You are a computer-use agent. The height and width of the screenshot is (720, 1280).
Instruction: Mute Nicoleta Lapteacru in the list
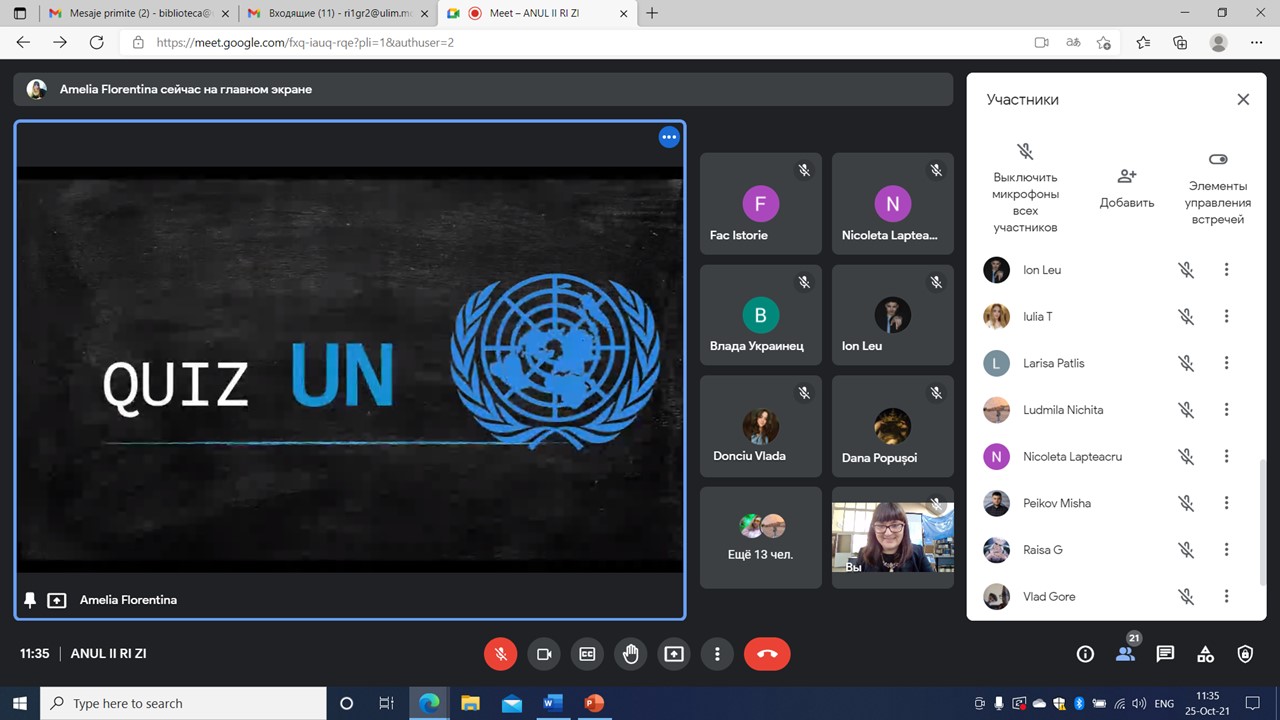(1186, 457)
